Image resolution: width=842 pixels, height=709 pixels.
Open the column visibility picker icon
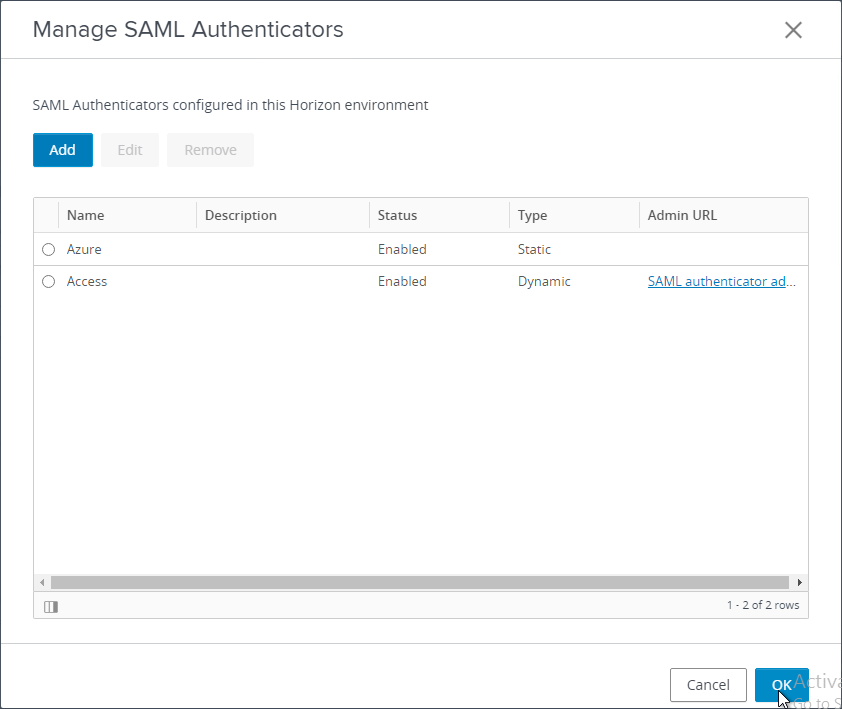tap(51, 606)
